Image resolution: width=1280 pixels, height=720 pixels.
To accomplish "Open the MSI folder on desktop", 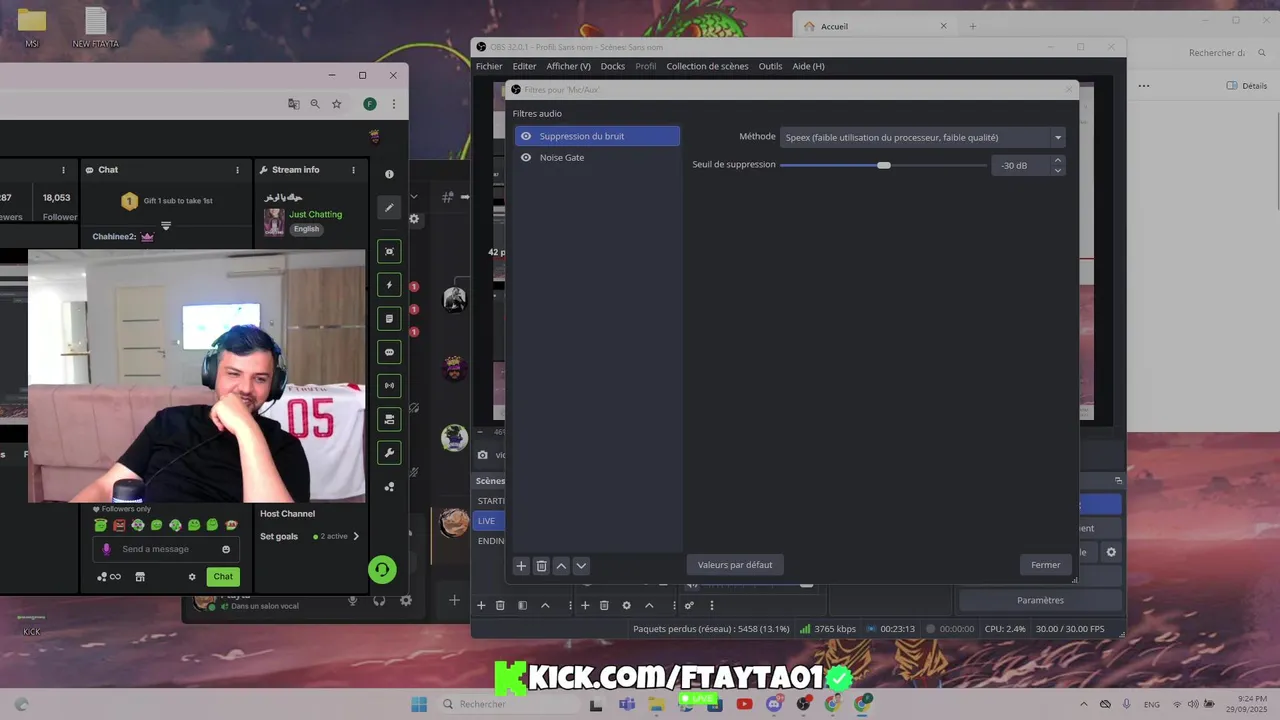I will pyautogui.click(x=32, y=27).
